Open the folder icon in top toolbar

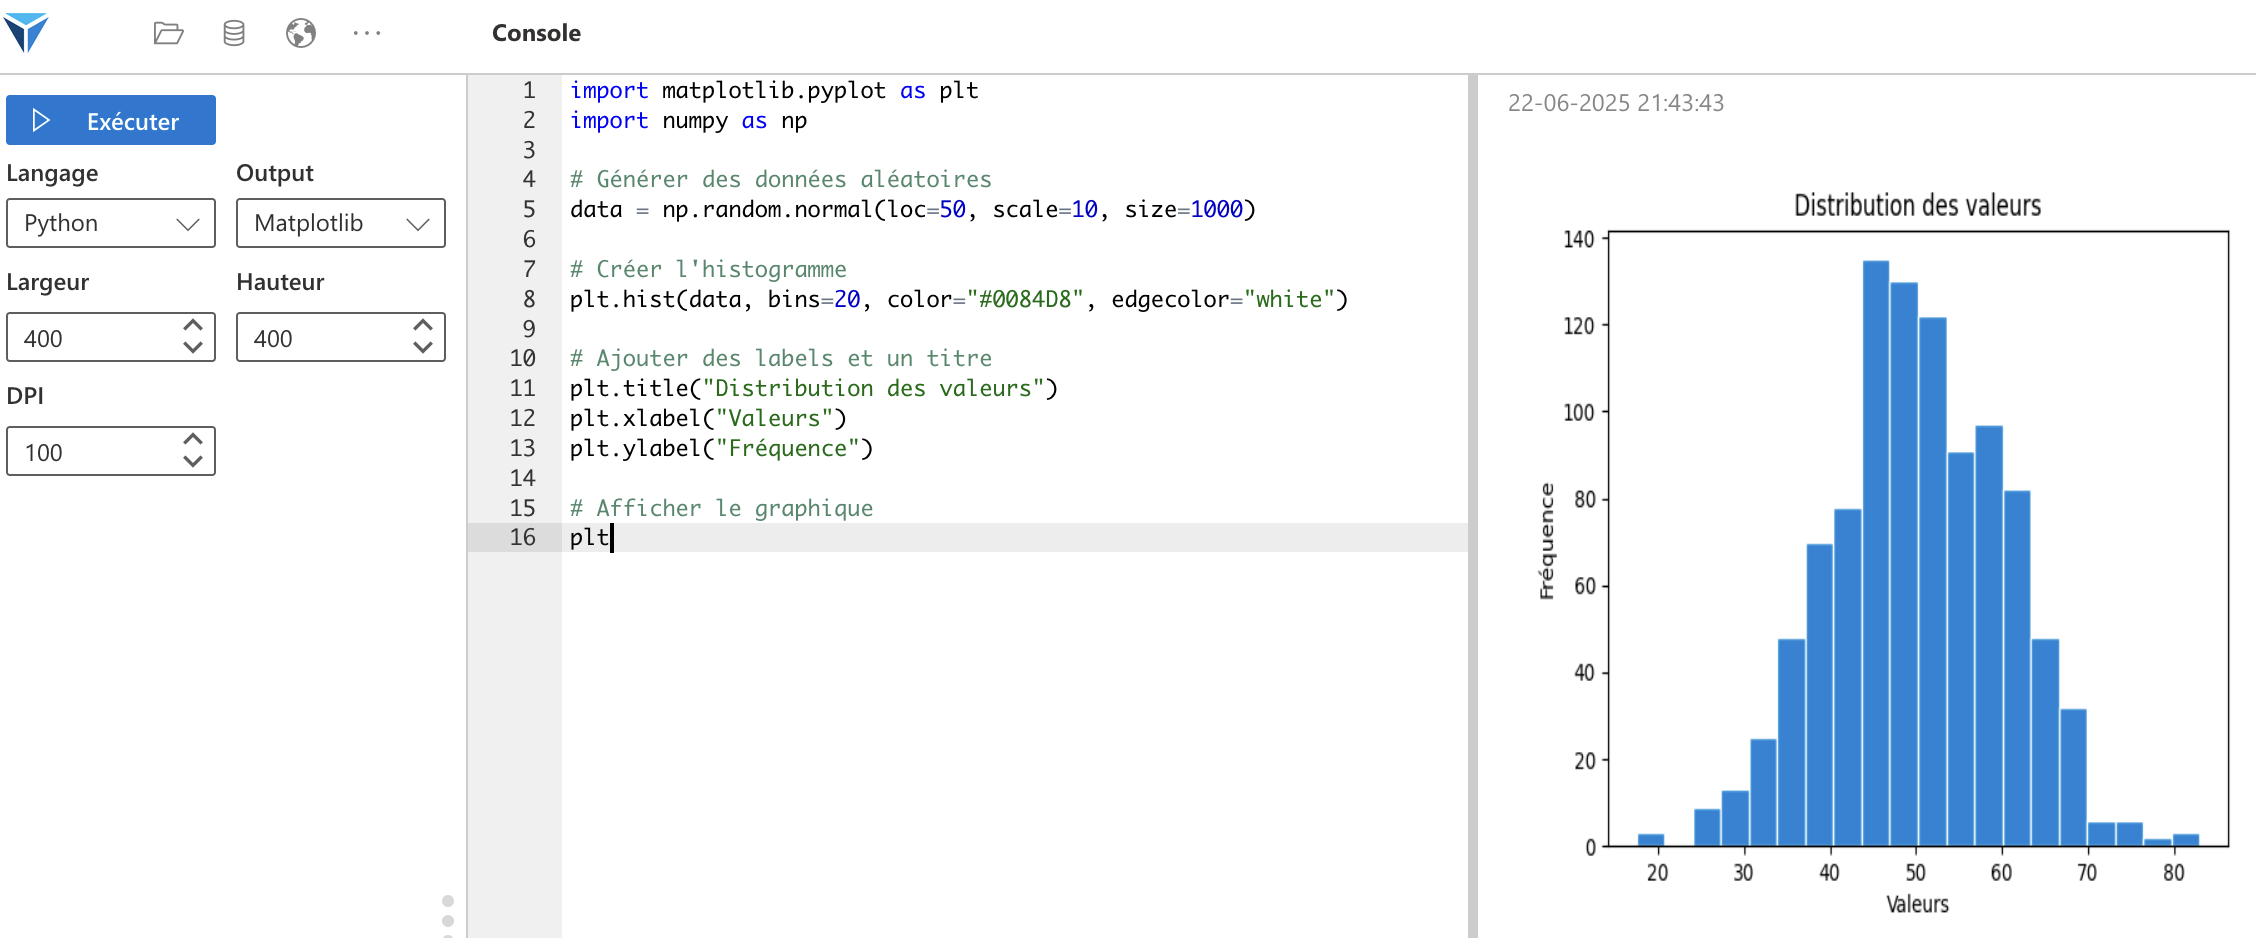pyautogui.click(x=168, y=33)
